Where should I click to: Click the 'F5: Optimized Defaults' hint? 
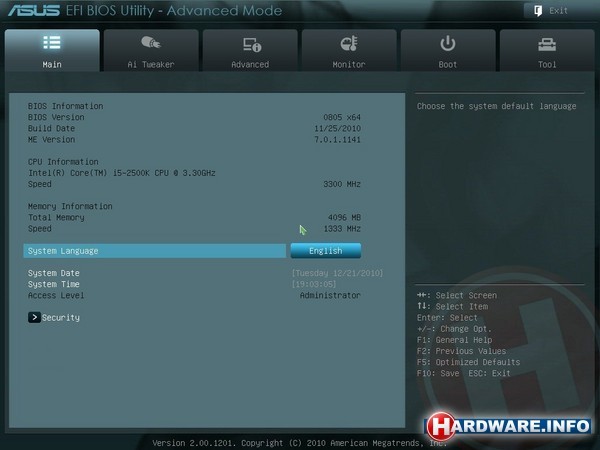click(468, 362)
